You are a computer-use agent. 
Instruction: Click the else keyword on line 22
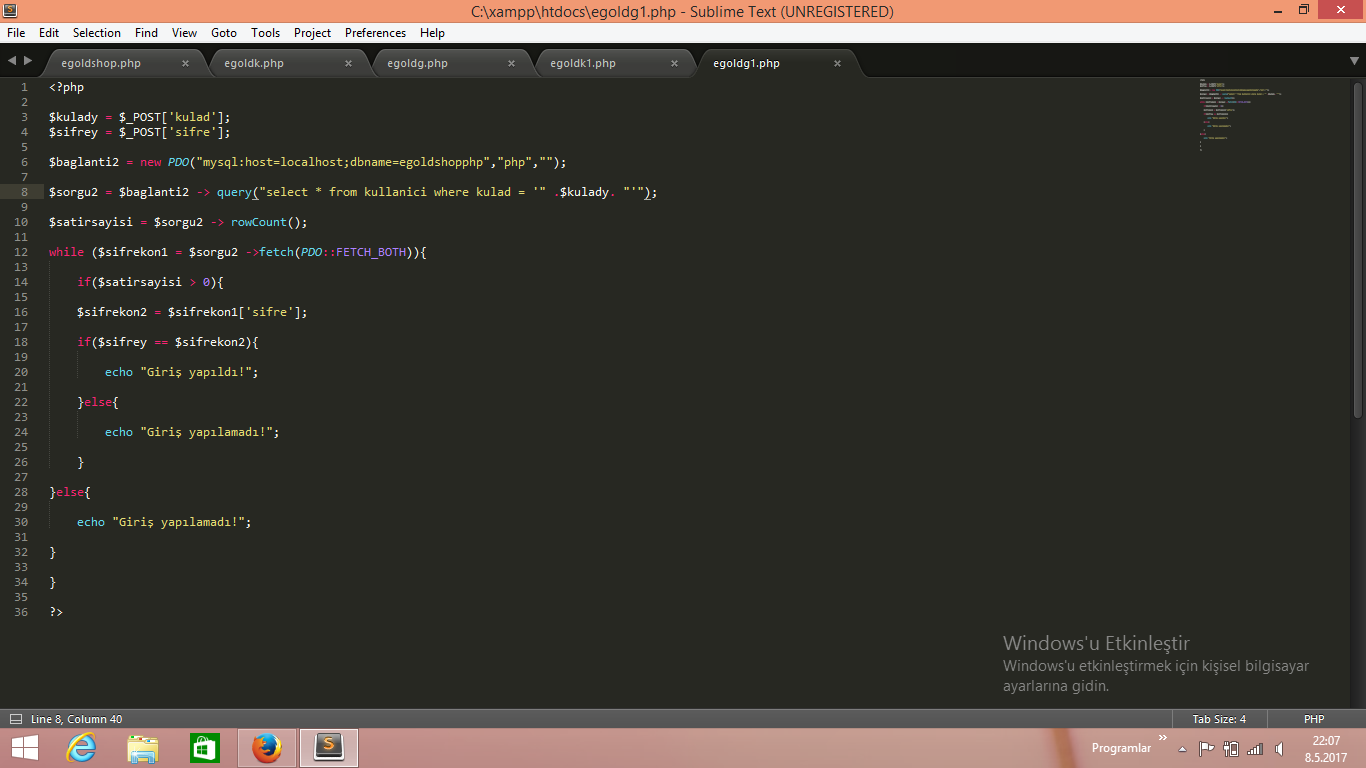98,402
